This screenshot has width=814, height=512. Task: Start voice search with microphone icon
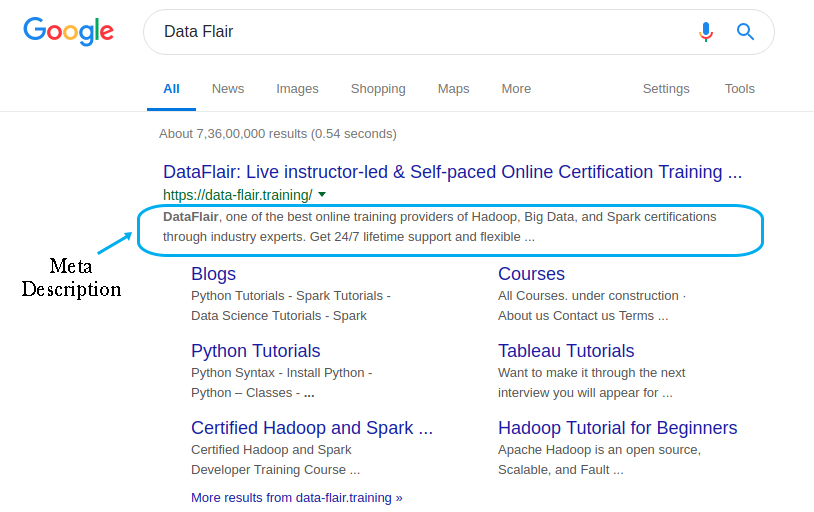click(x=706, y=32)
